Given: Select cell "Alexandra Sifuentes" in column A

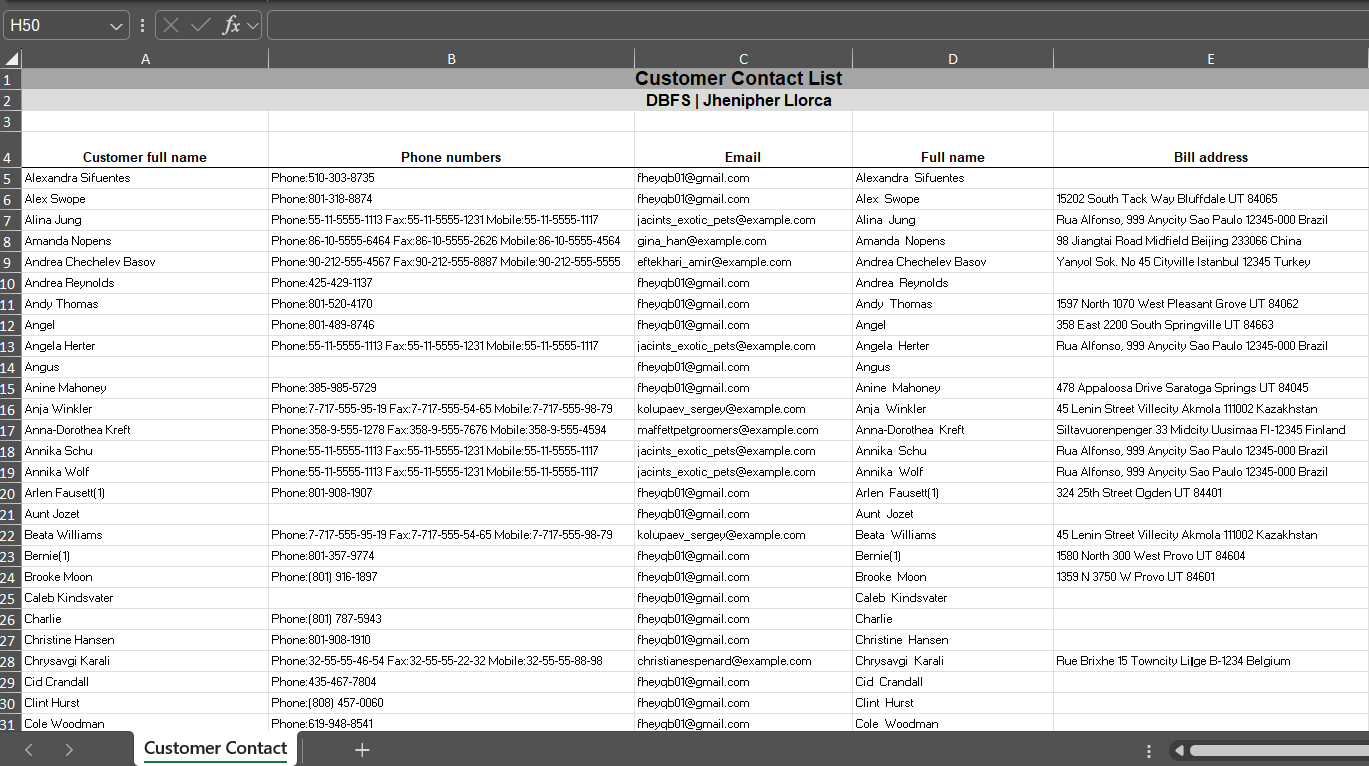Looking at the screenshot, I should [145, 178].
